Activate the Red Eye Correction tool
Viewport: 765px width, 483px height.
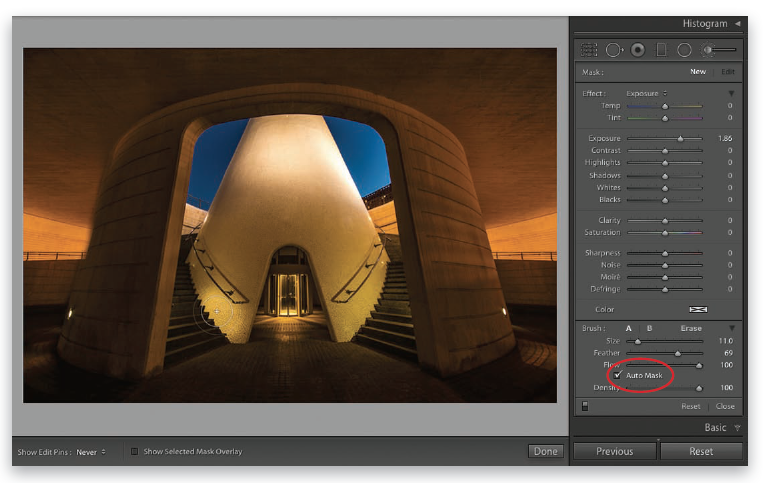[x=637, y=49]
